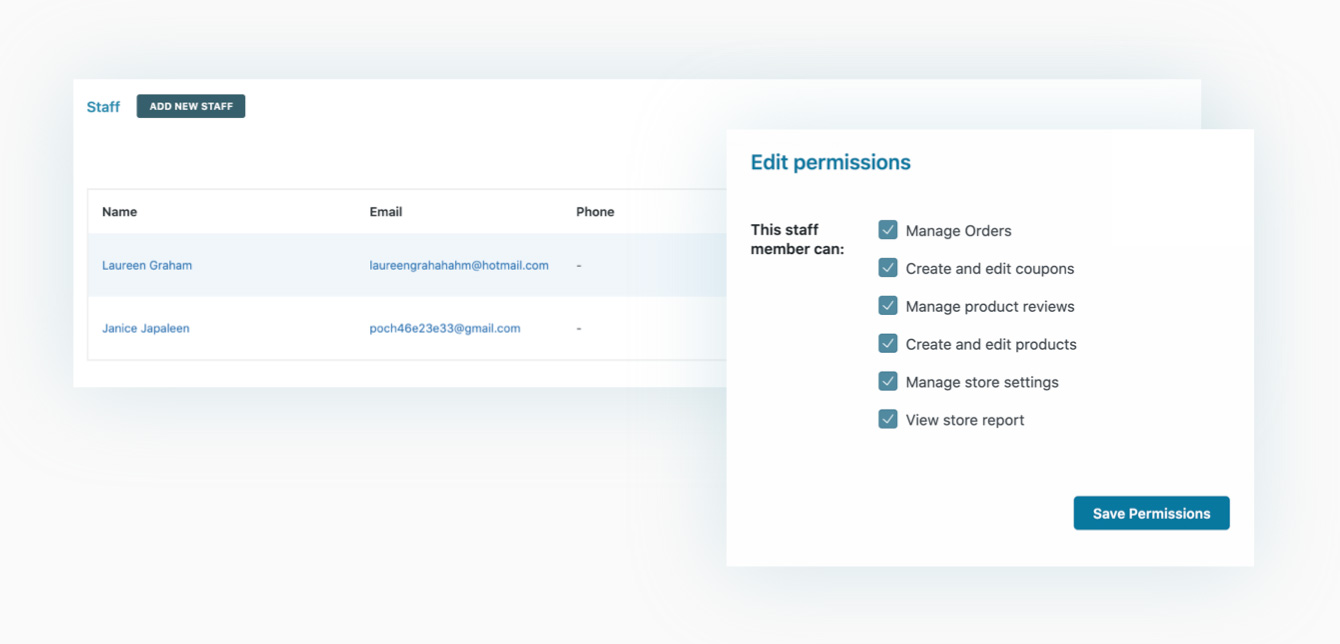Open the Staff heading link

[x=103, y=107]
